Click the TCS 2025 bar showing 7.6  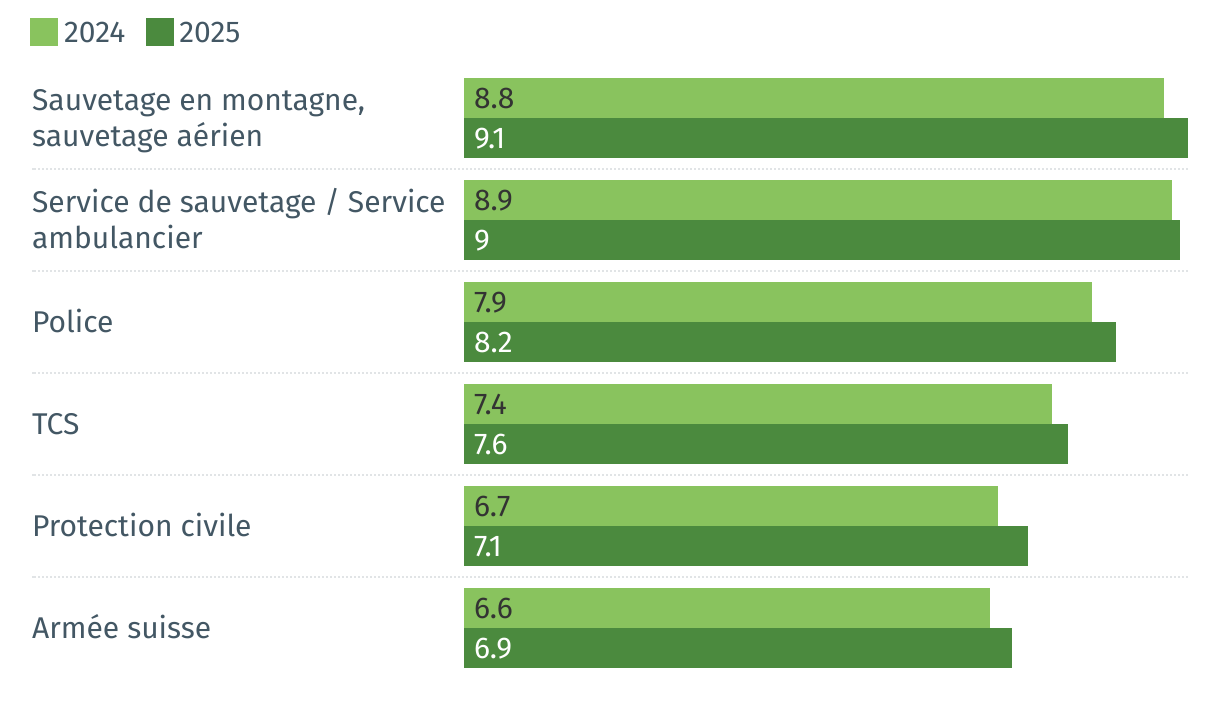pos(765,444)
